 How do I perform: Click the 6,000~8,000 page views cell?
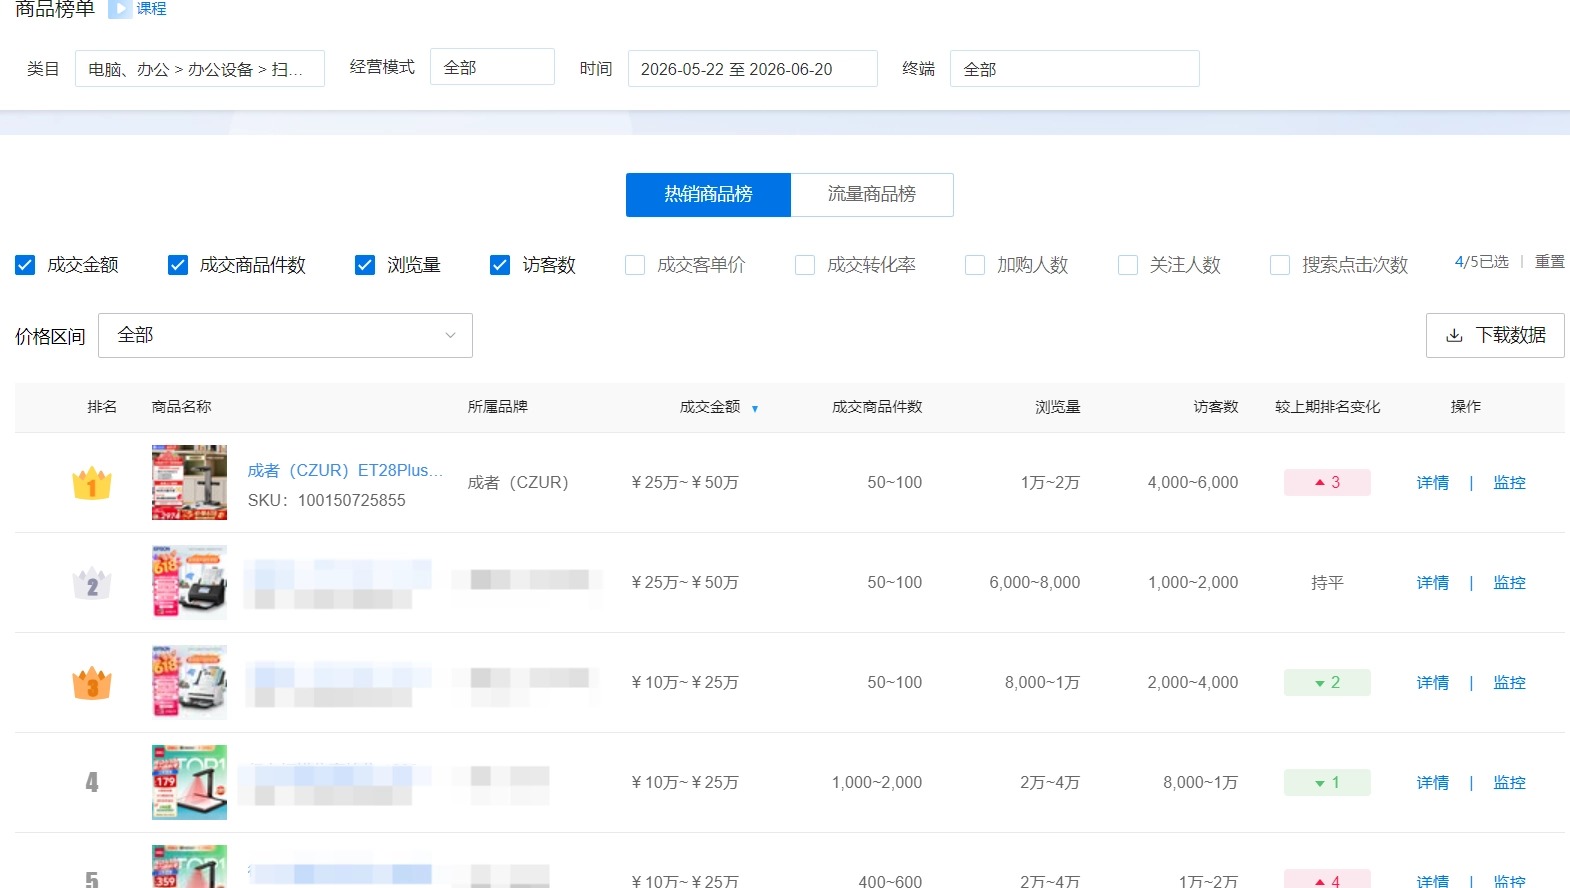click(1035, 582)
